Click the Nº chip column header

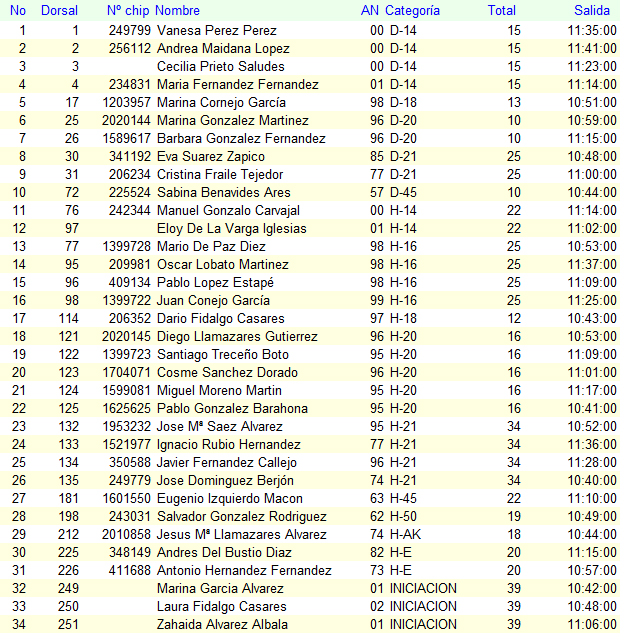pos(127,11)
